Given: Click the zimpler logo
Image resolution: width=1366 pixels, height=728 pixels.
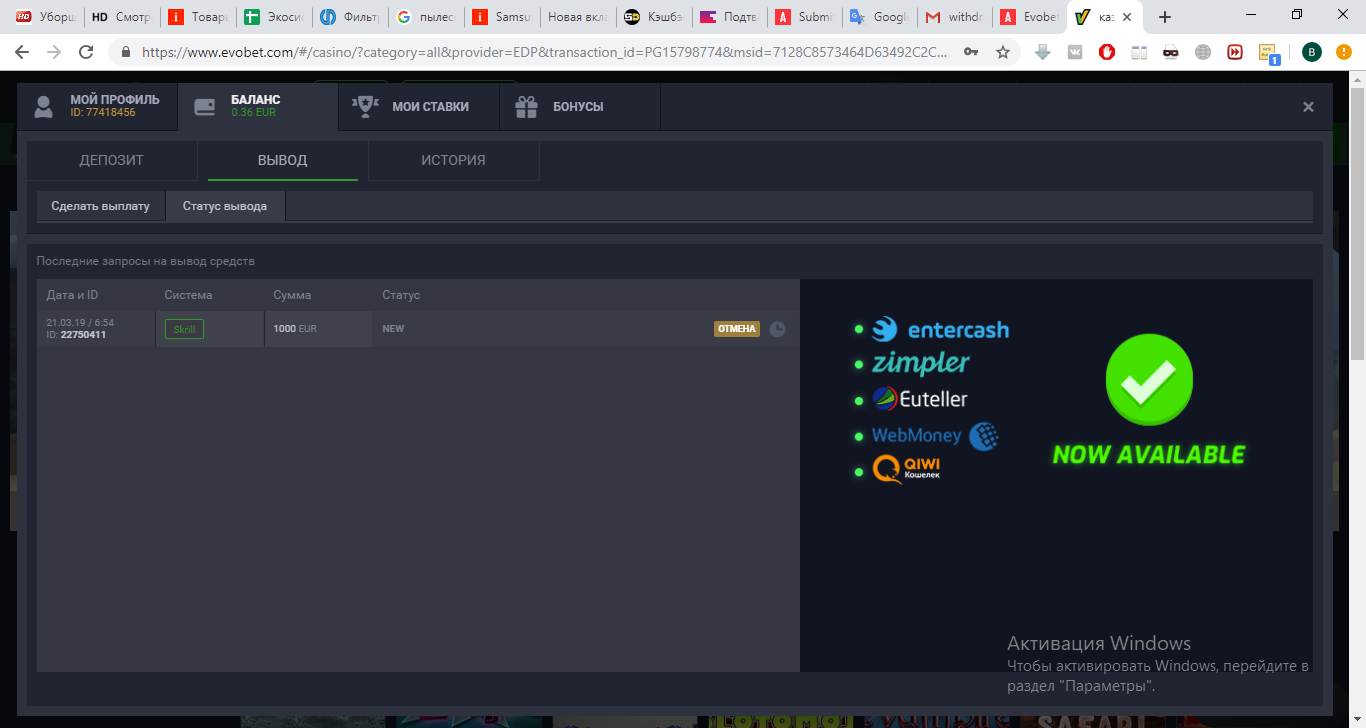Looking at the screenshot, I should point(921,362).
